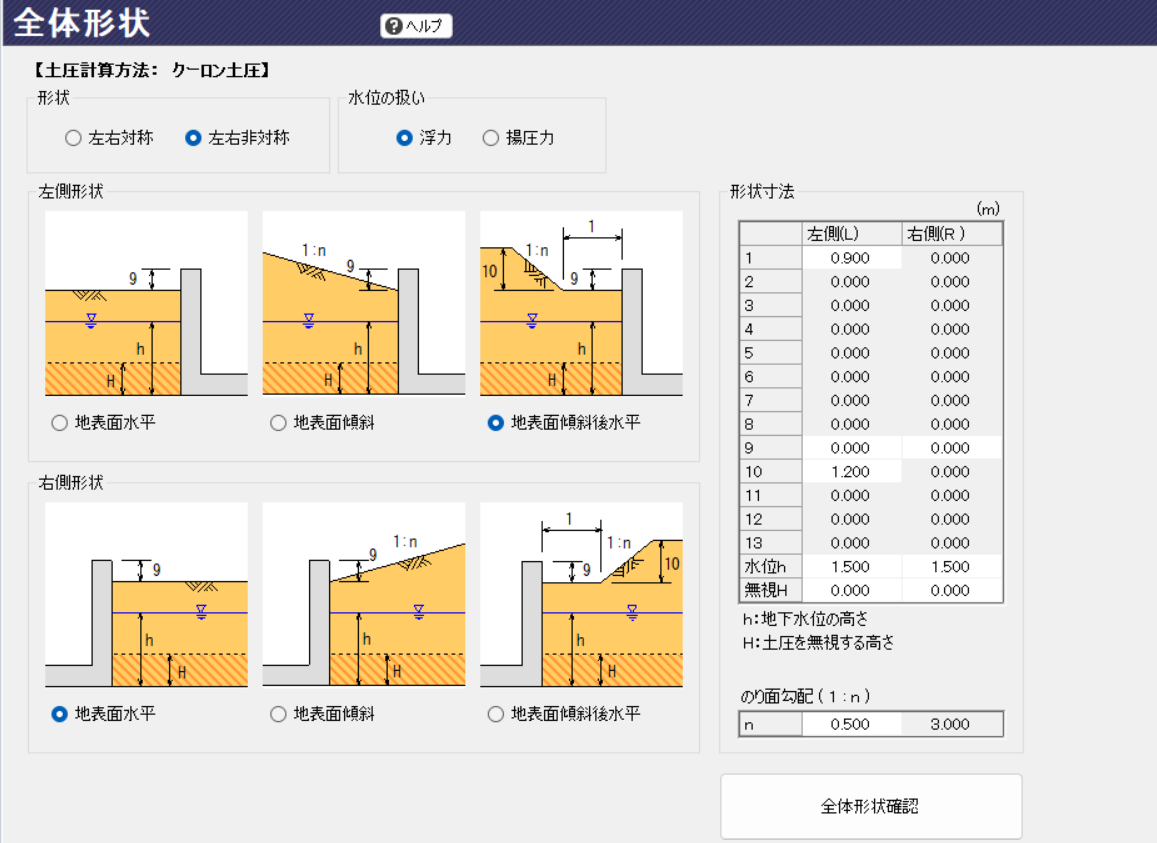Select the 左右対称 shape option

point(74,139)
